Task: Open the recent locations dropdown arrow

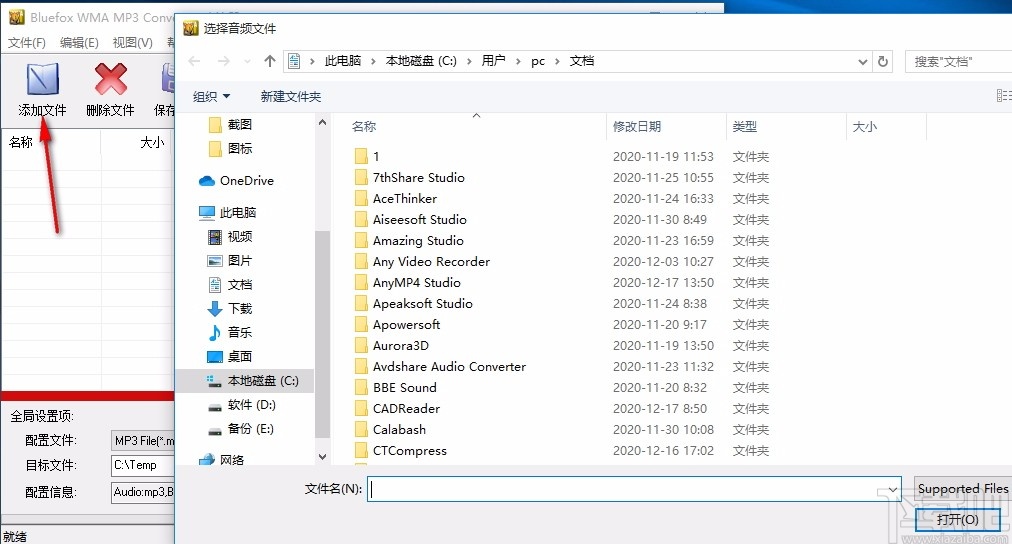Action: 247,61
